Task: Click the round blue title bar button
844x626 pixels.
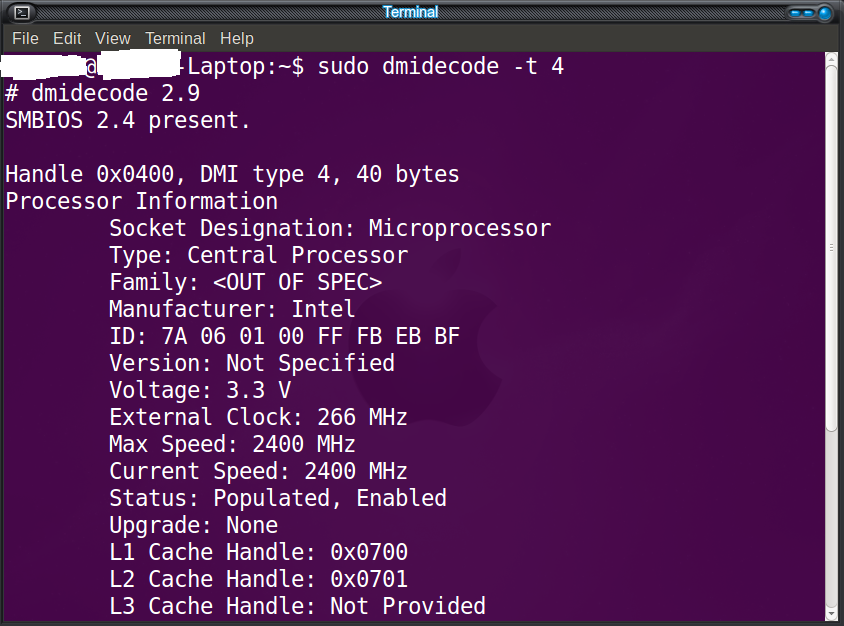Action: pos(825,13)
